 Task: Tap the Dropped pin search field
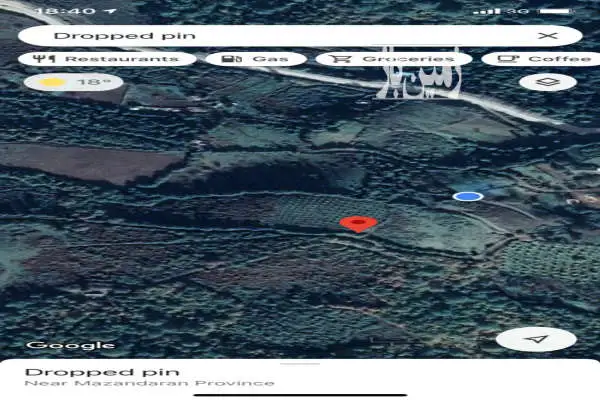pyautogui.click(x=300, y=36)
